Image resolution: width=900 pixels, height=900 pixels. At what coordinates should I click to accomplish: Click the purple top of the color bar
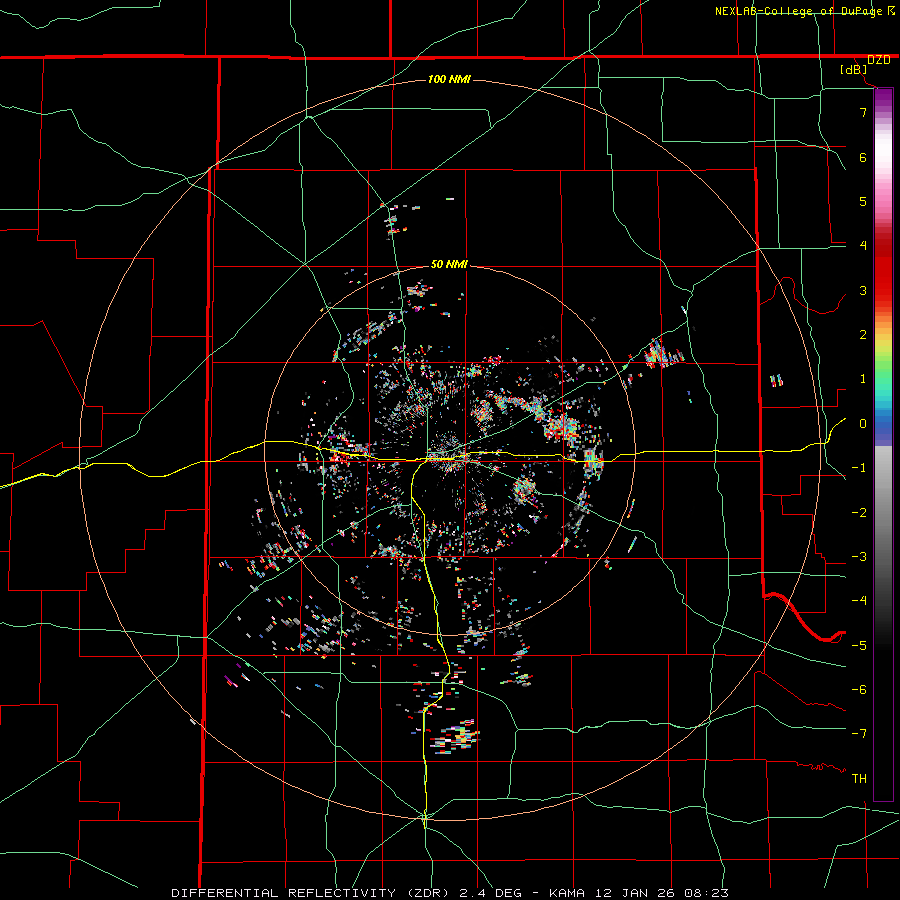(x=883, y=98)
